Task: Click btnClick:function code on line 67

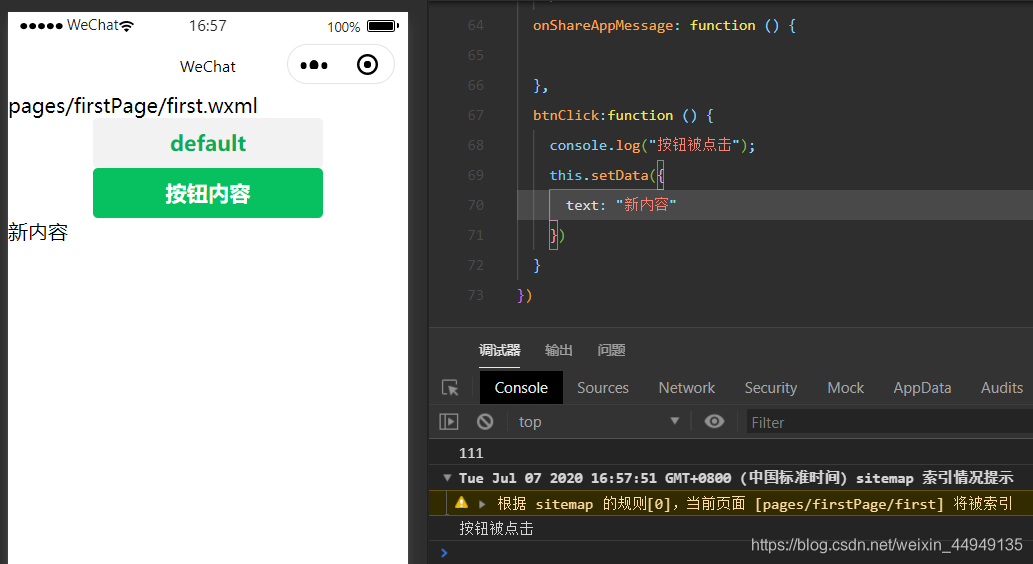Action: pos(623,115)
